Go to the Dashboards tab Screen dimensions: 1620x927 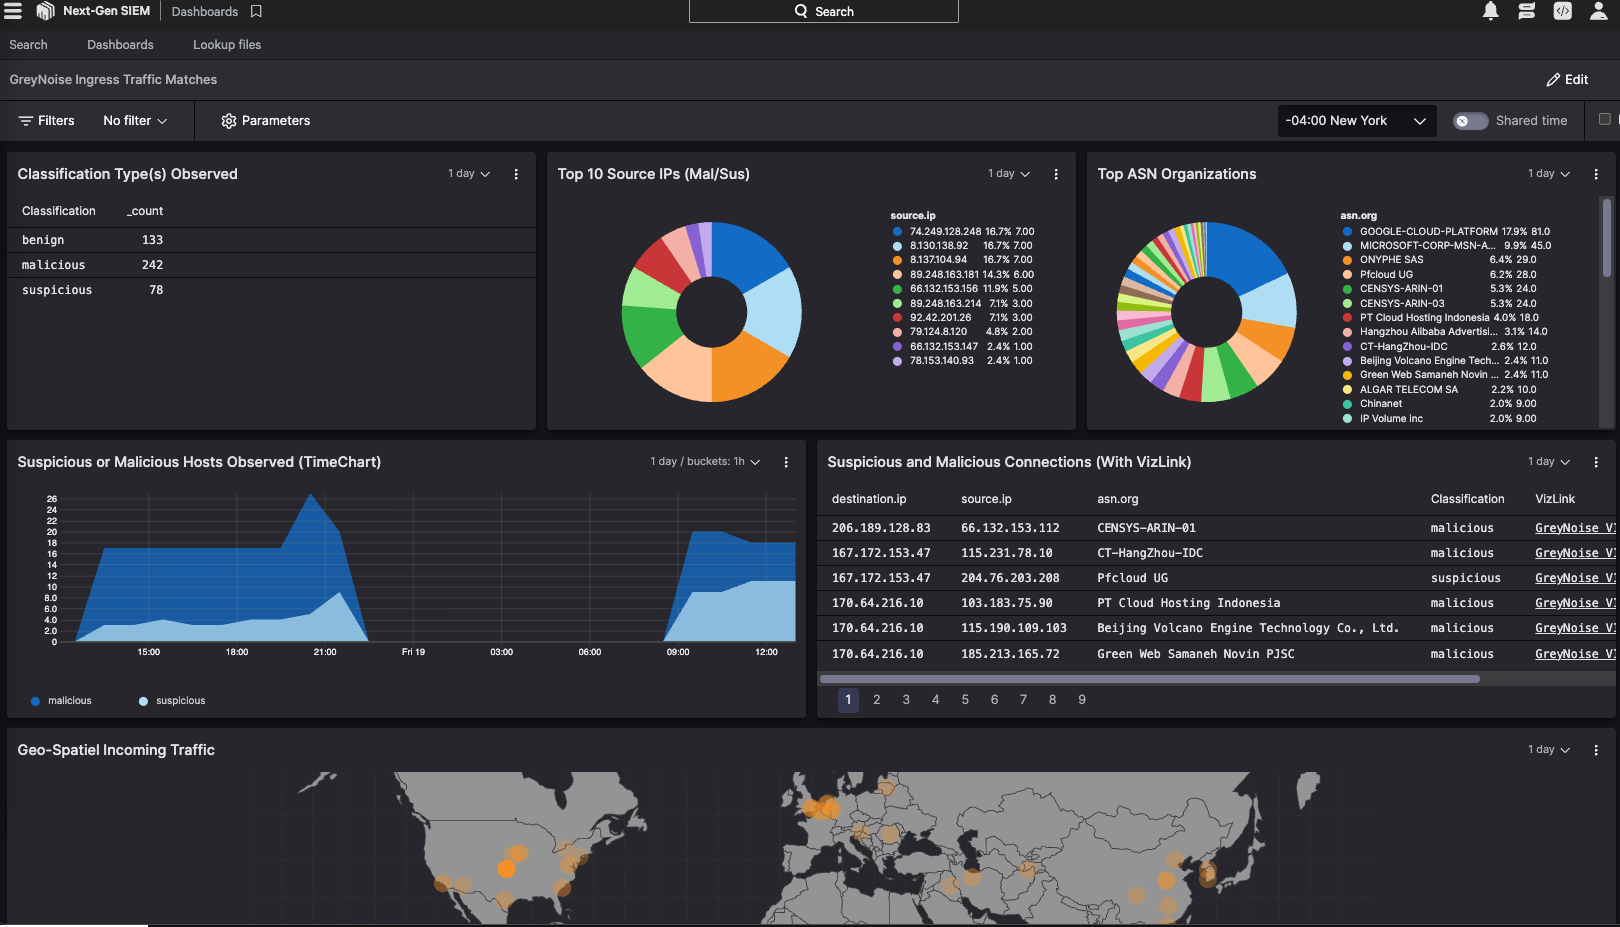(x=120, y=45)
